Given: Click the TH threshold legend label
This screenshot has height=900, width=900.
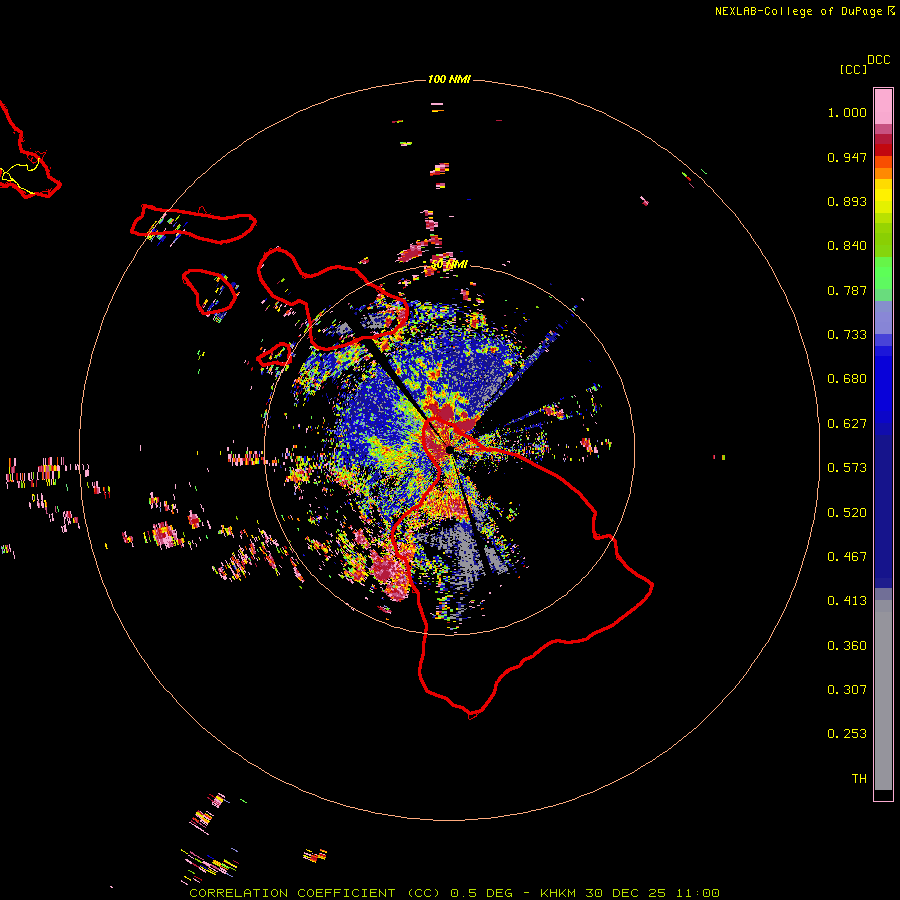Looking at the screenshot, I should click(x=859, y=779).
